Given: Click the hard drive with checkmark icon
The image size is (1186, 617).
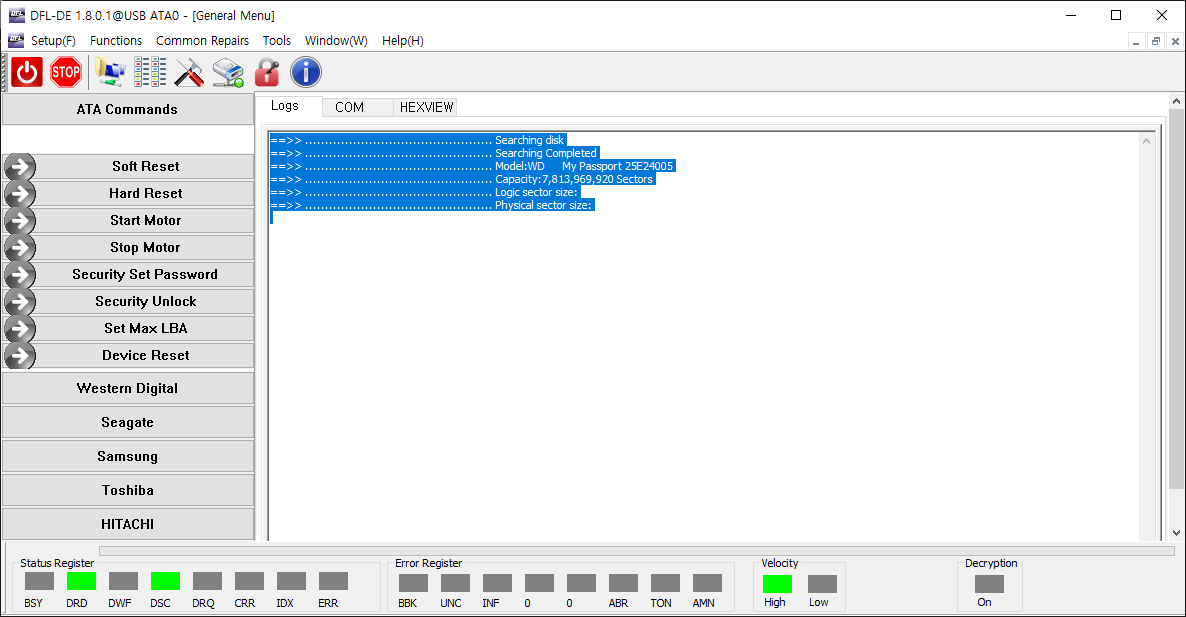Looking at the screenshot, I should (228, 73).
